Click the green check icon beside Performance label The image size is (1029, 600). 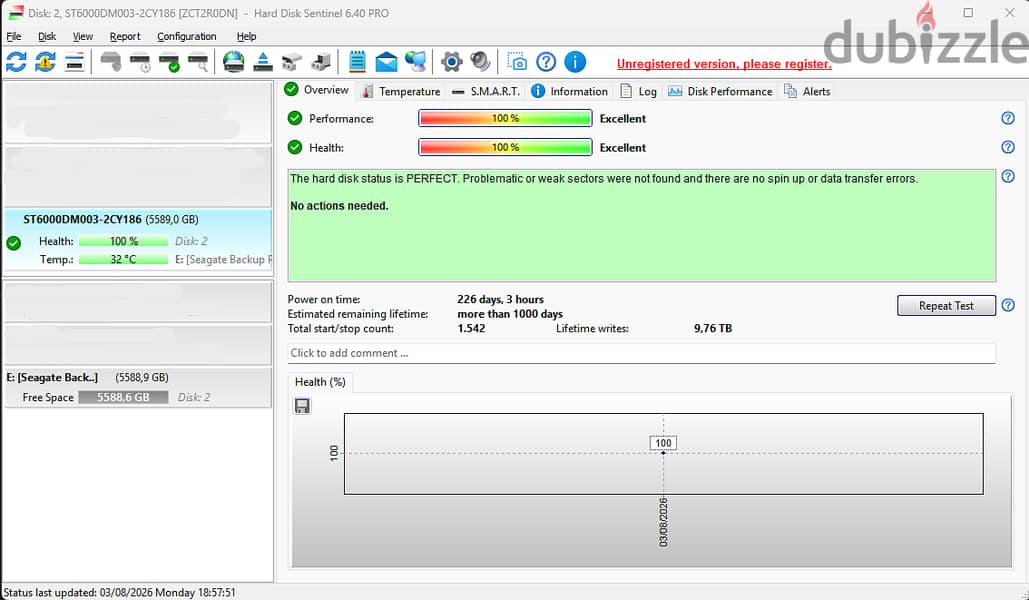295,118
